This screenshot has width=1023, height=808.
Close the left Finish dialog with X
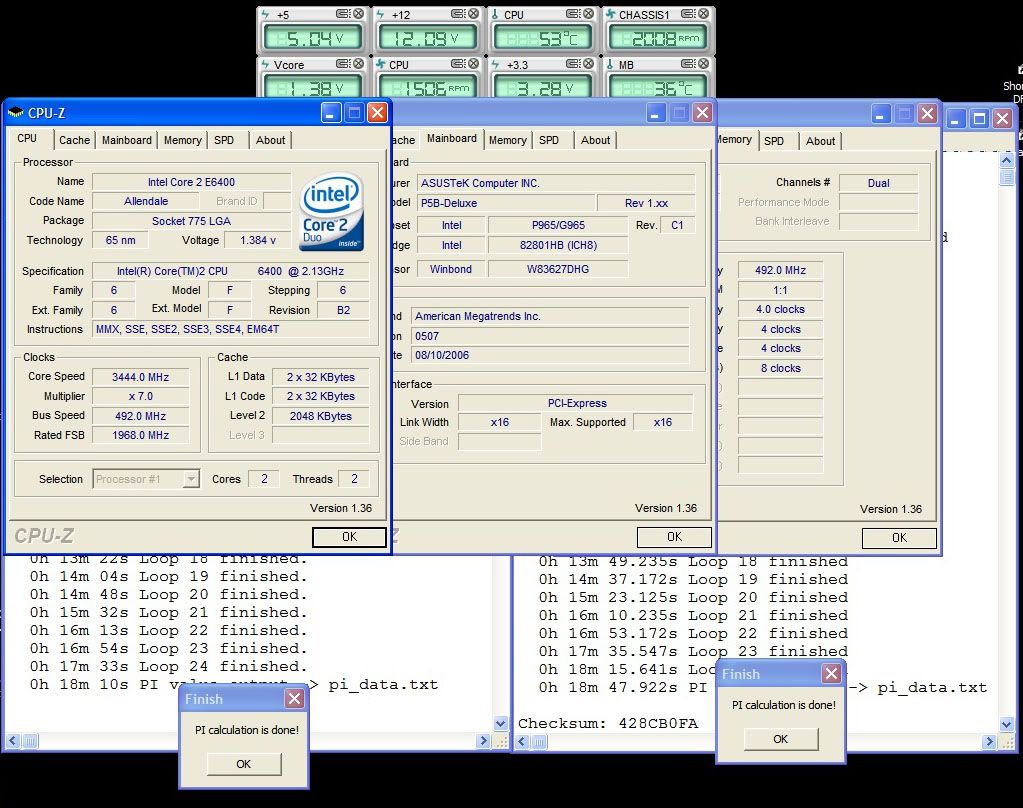click(x=295, y=699)
